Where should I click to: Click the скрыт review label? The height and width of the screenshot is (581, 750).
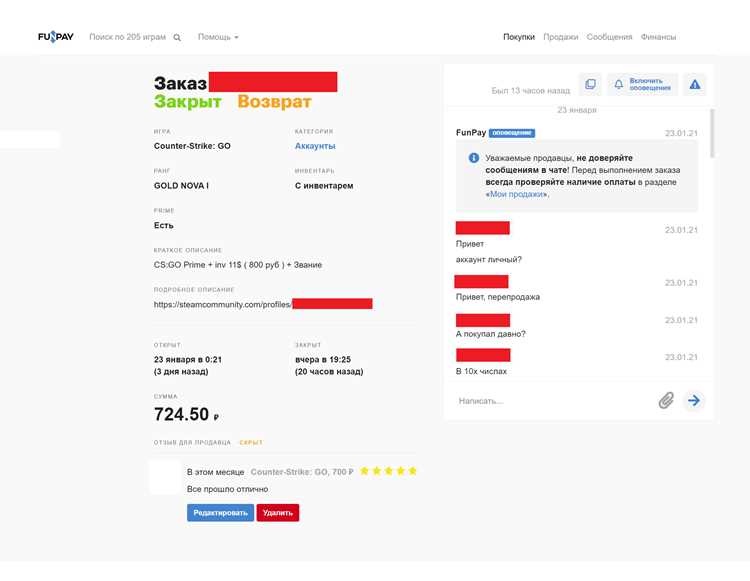coord(251,442)
